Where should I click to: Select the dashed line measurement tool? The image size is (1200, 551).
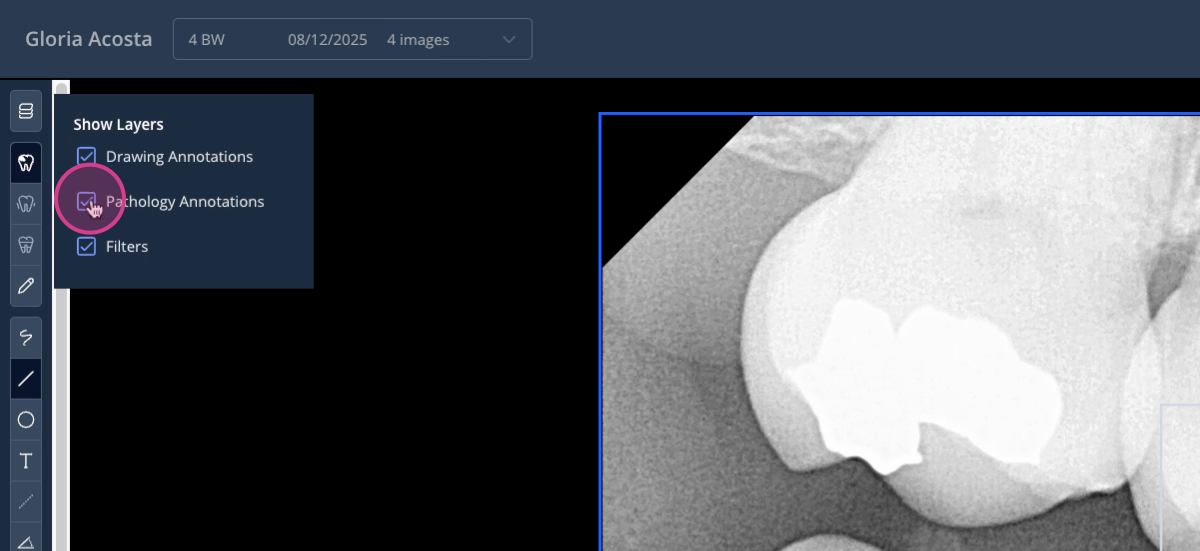26,502
